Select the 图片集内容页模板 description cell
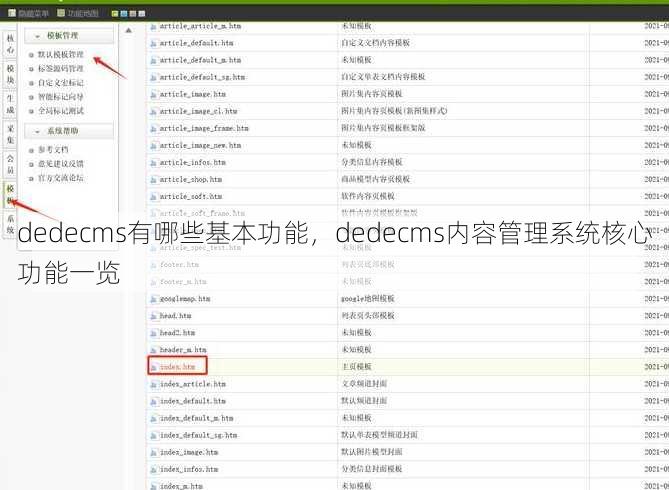 372,94
